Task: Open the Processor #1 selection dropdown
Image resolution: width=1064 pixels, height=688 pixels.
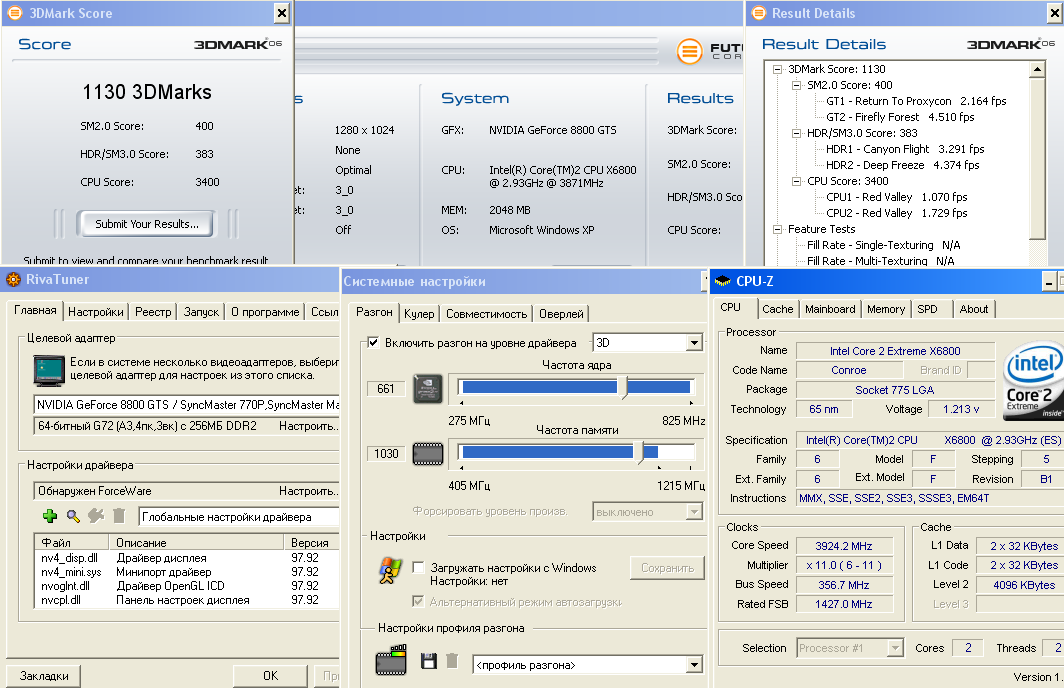Action: (896, 648)
